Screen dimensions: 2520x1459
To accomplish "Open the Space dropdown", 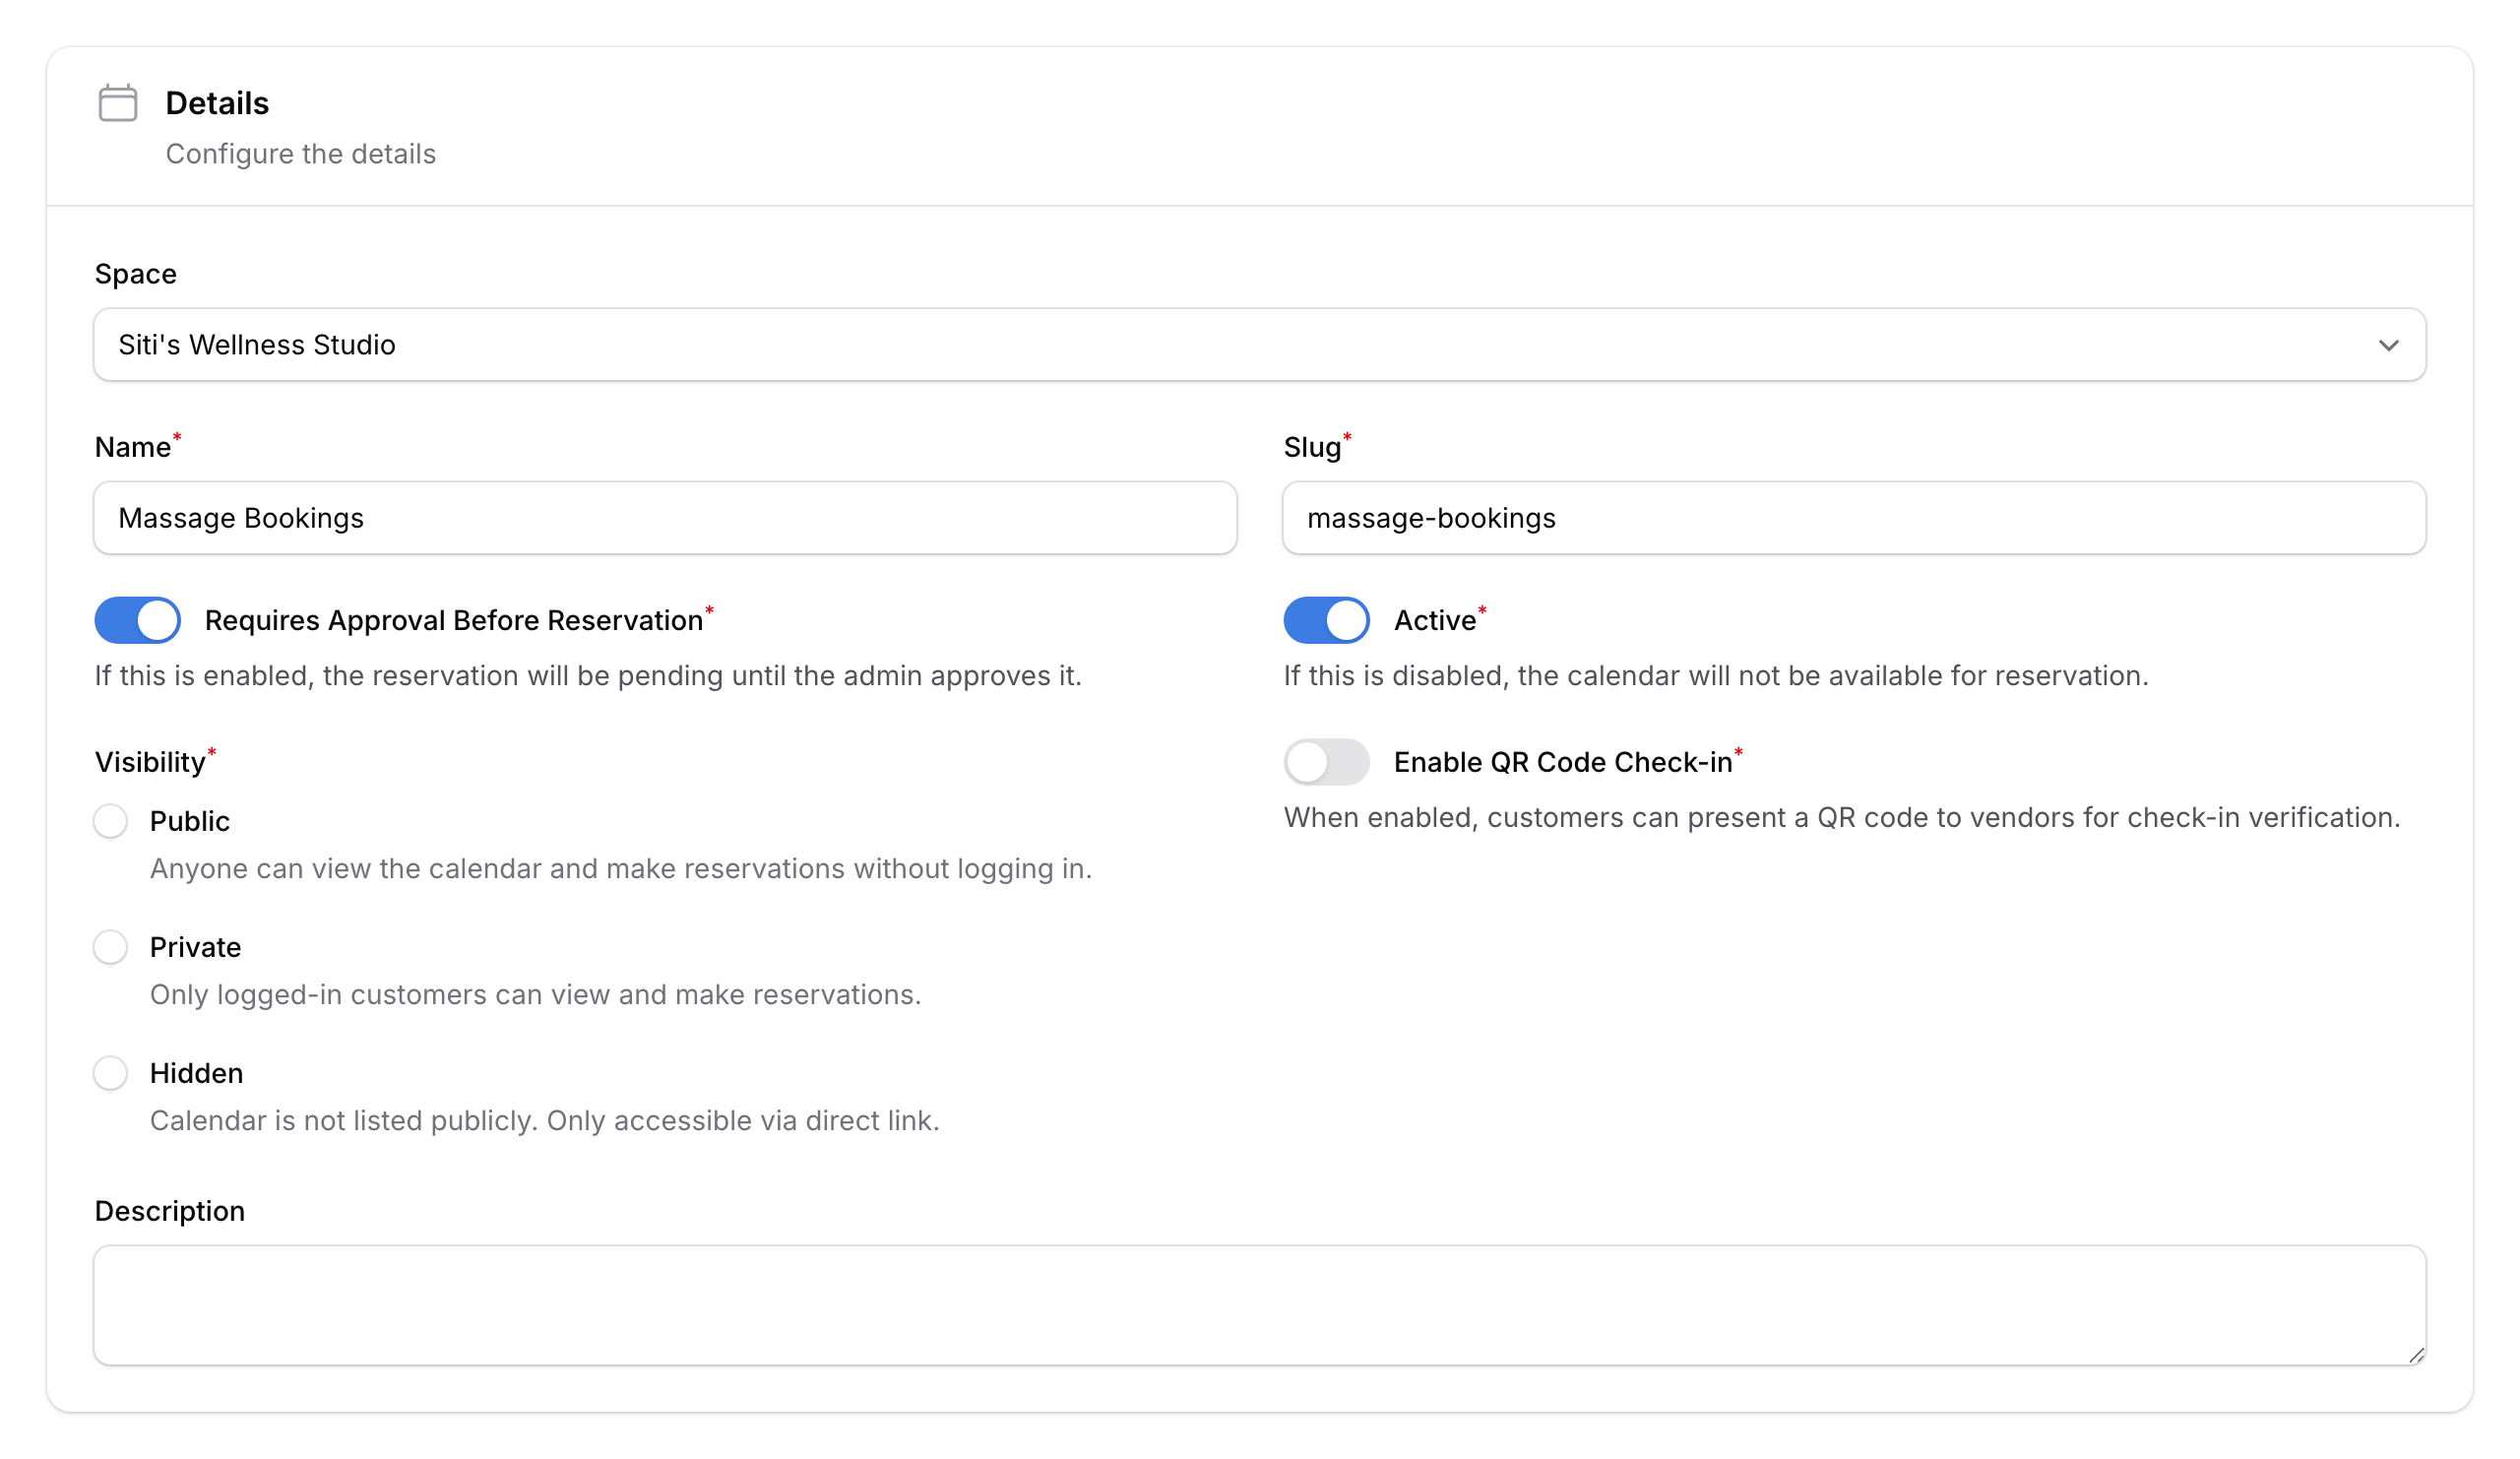I will [x=1258, y=344].
